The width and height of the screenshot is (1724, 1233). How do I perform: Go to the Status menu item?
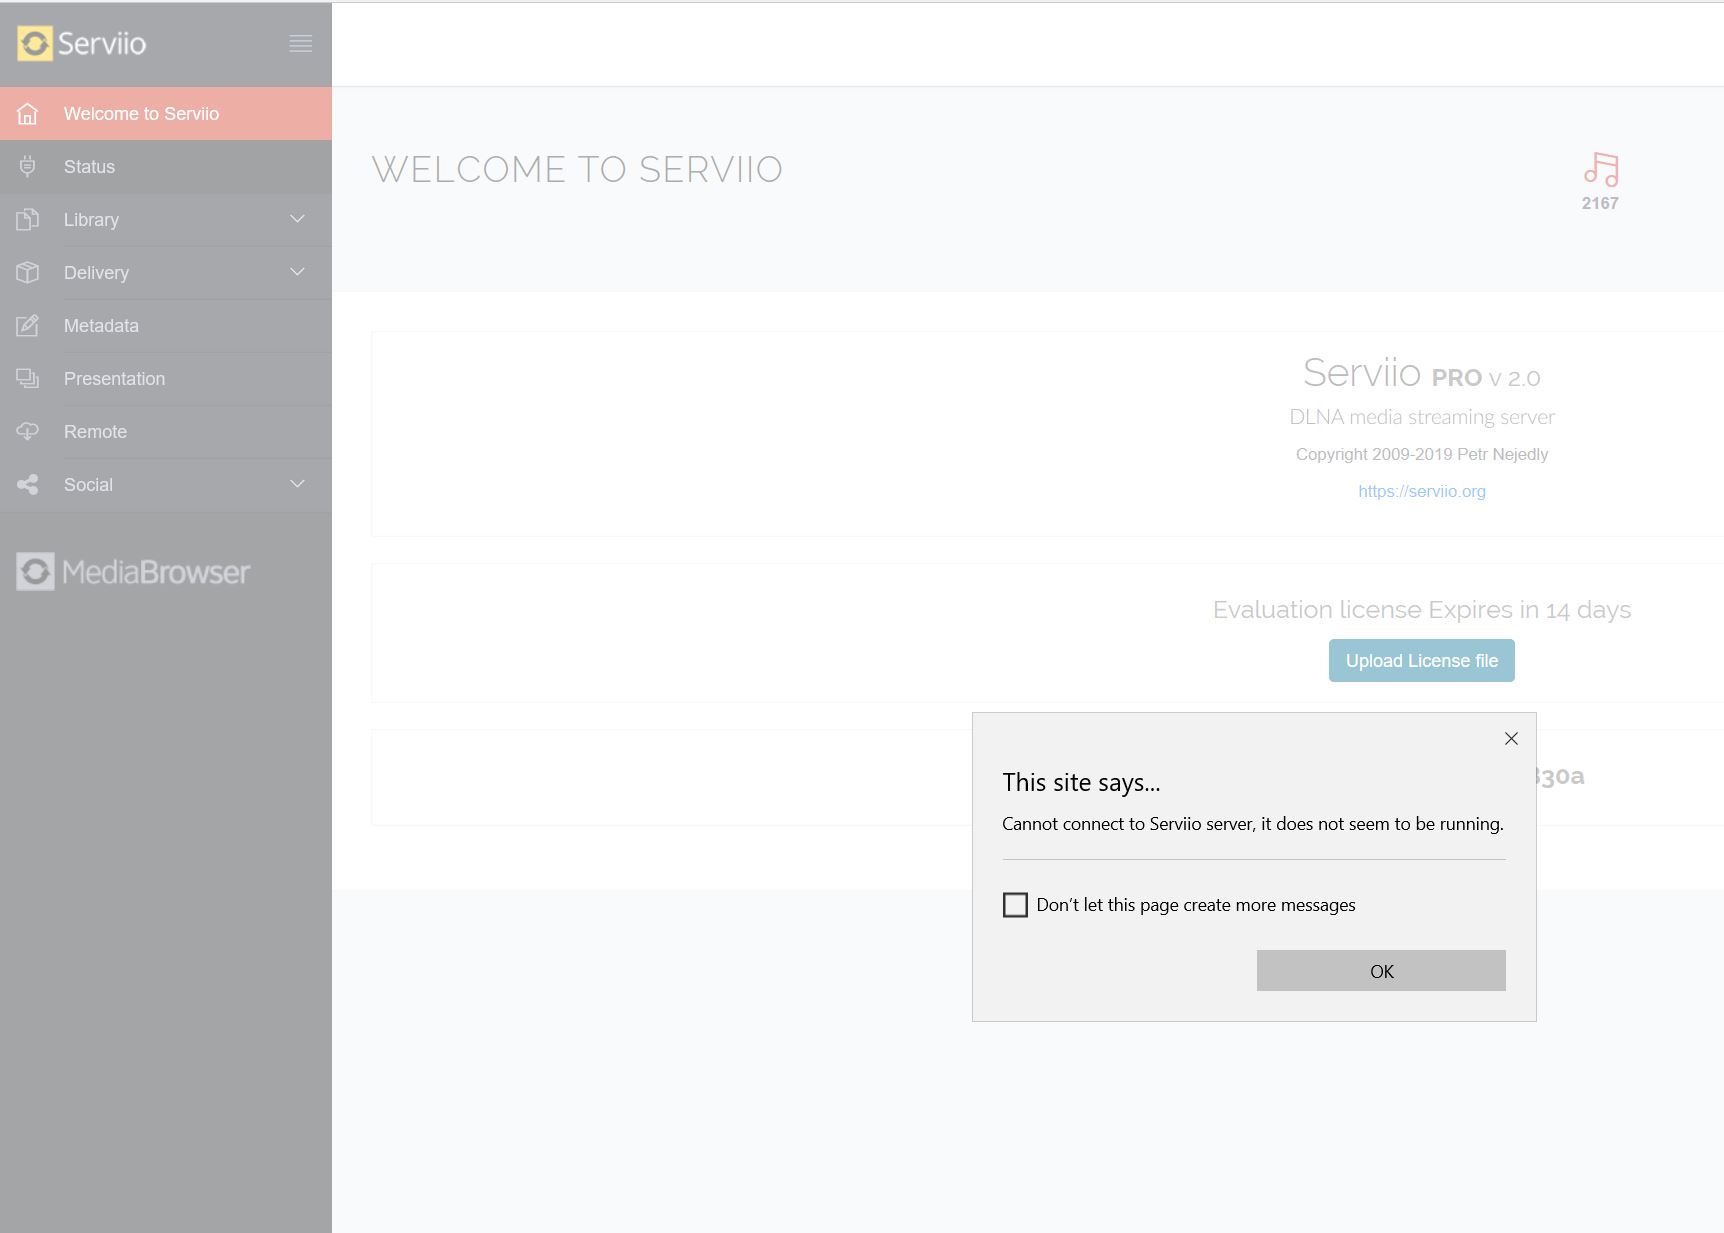click(166, 167)
